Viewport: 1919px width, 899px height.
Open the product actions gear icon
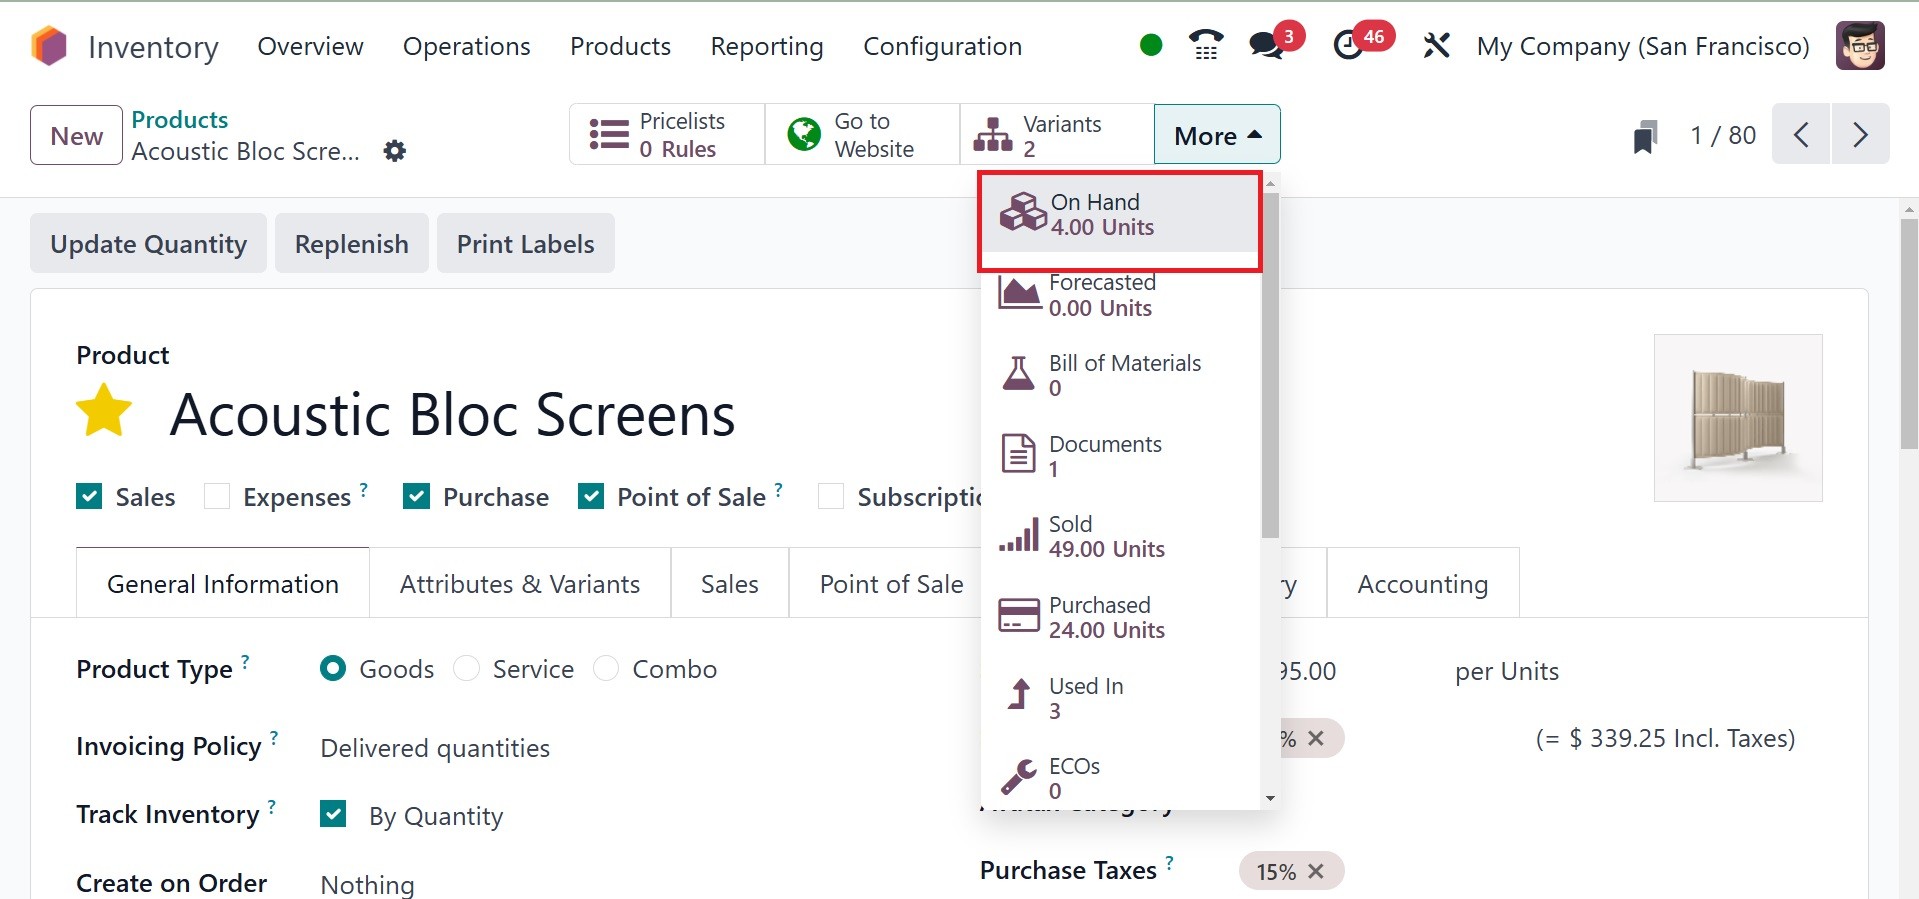(x=395, y=151)
